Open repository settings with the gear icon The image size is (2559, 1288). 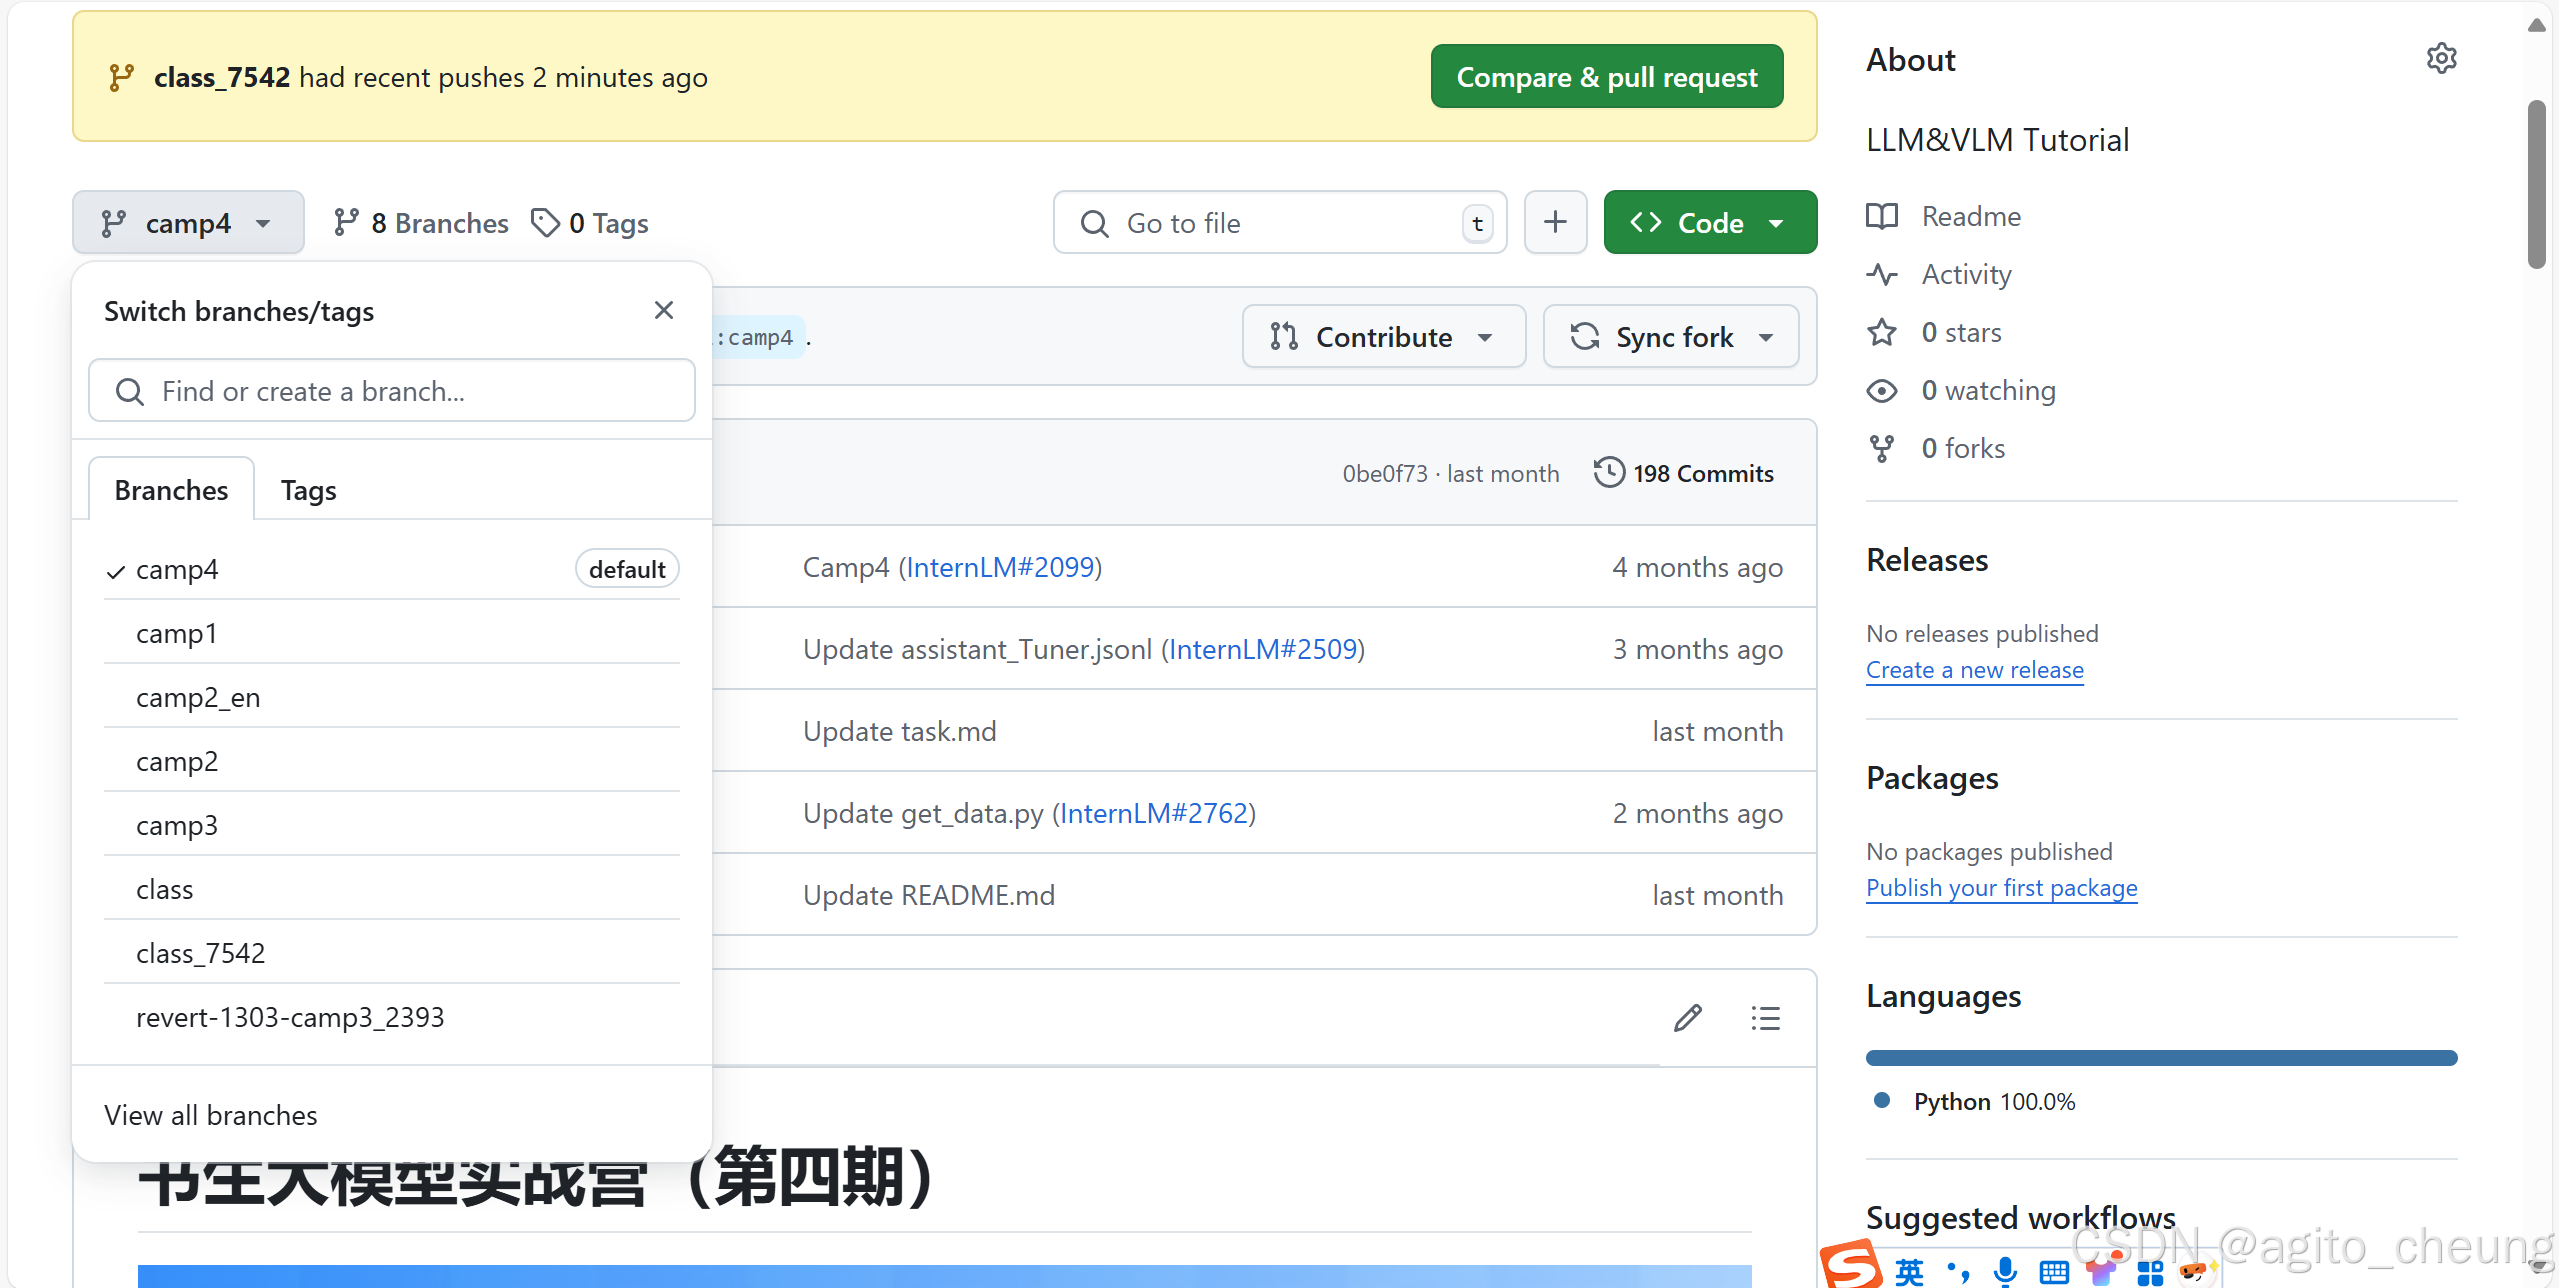2441,57
